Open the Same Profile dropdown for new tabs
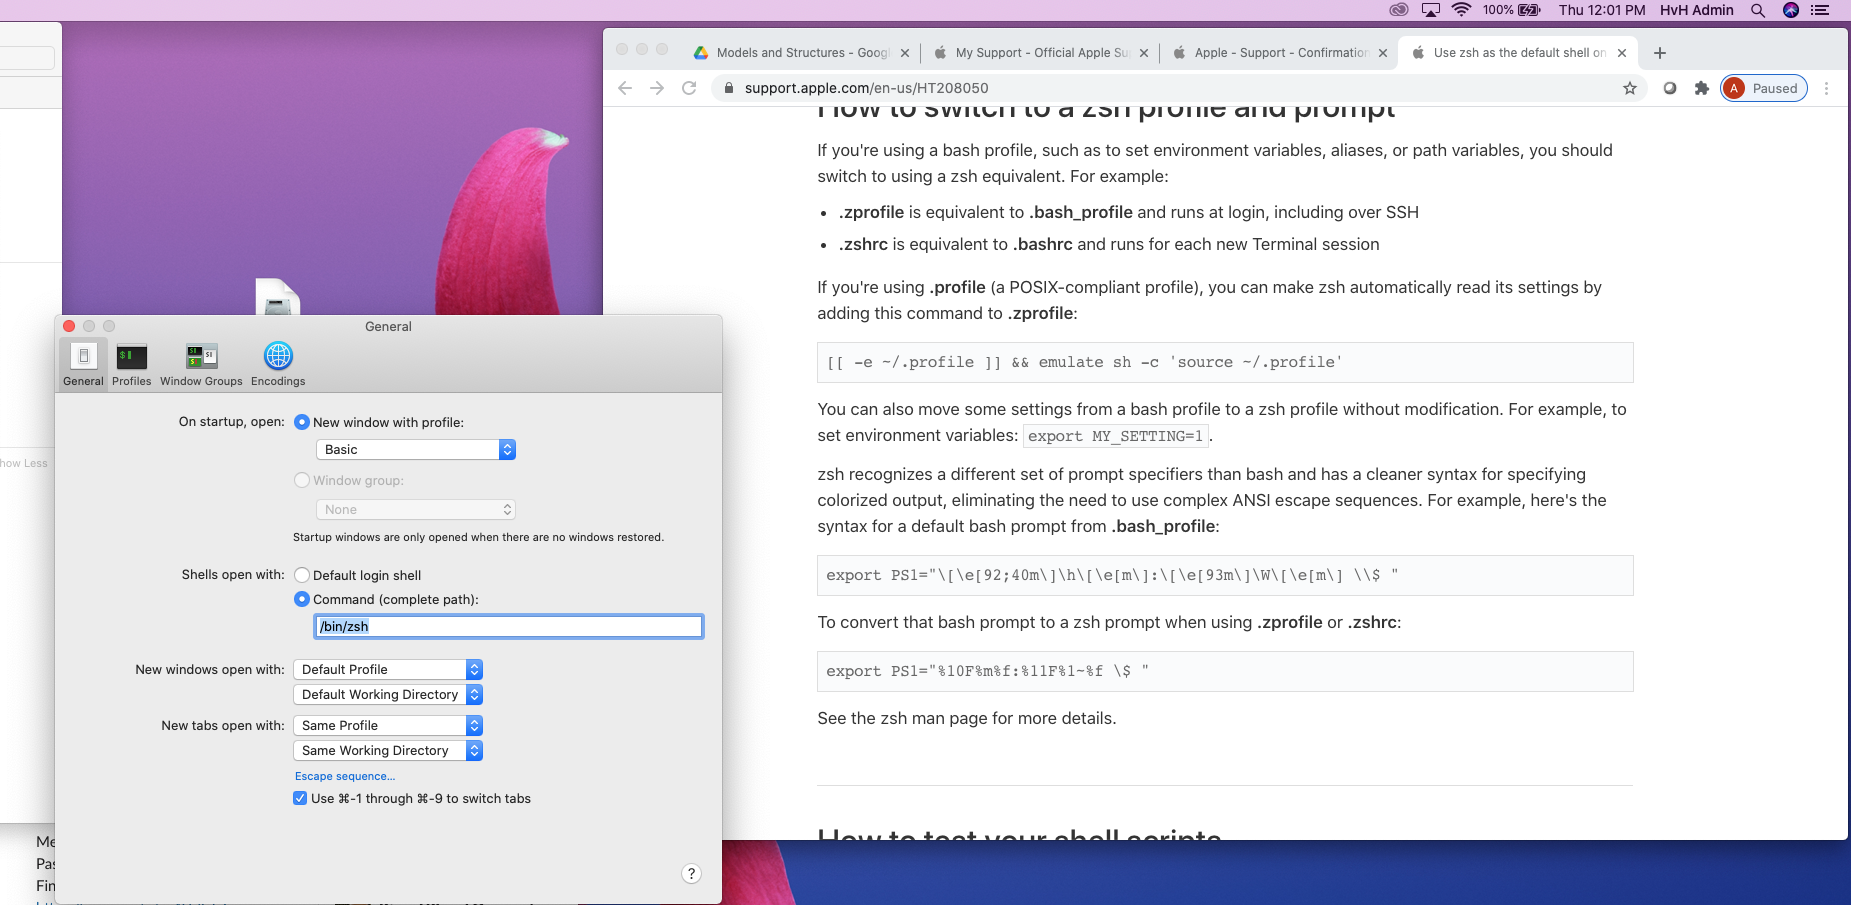The height and width of the screenshot is (905, 1851). 388,725
